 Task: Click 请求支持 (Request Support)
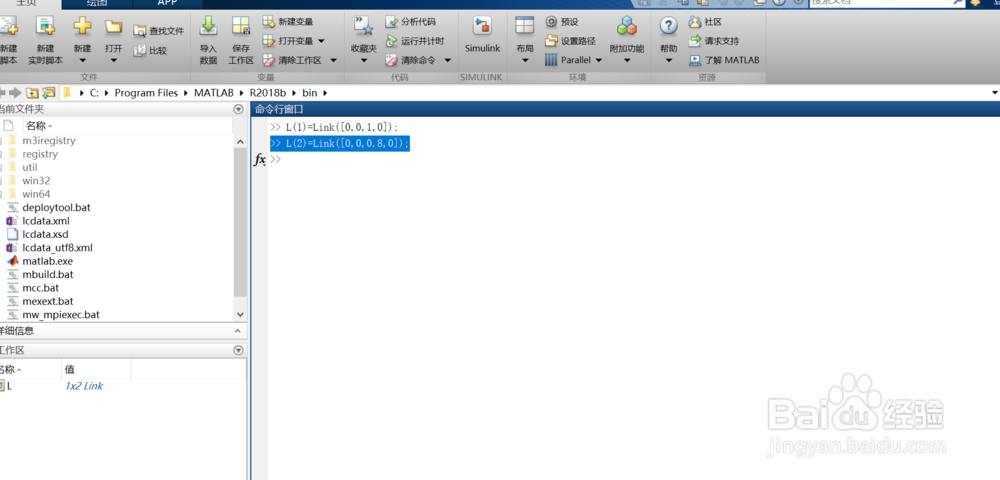714,41
